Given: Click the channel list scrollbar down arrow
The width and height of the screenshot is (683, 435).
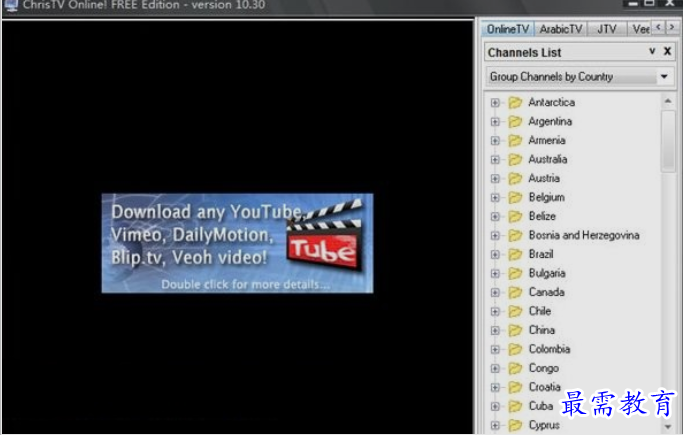Looking at the screenshot, I should pyautogui.click(x=668, y=426).
